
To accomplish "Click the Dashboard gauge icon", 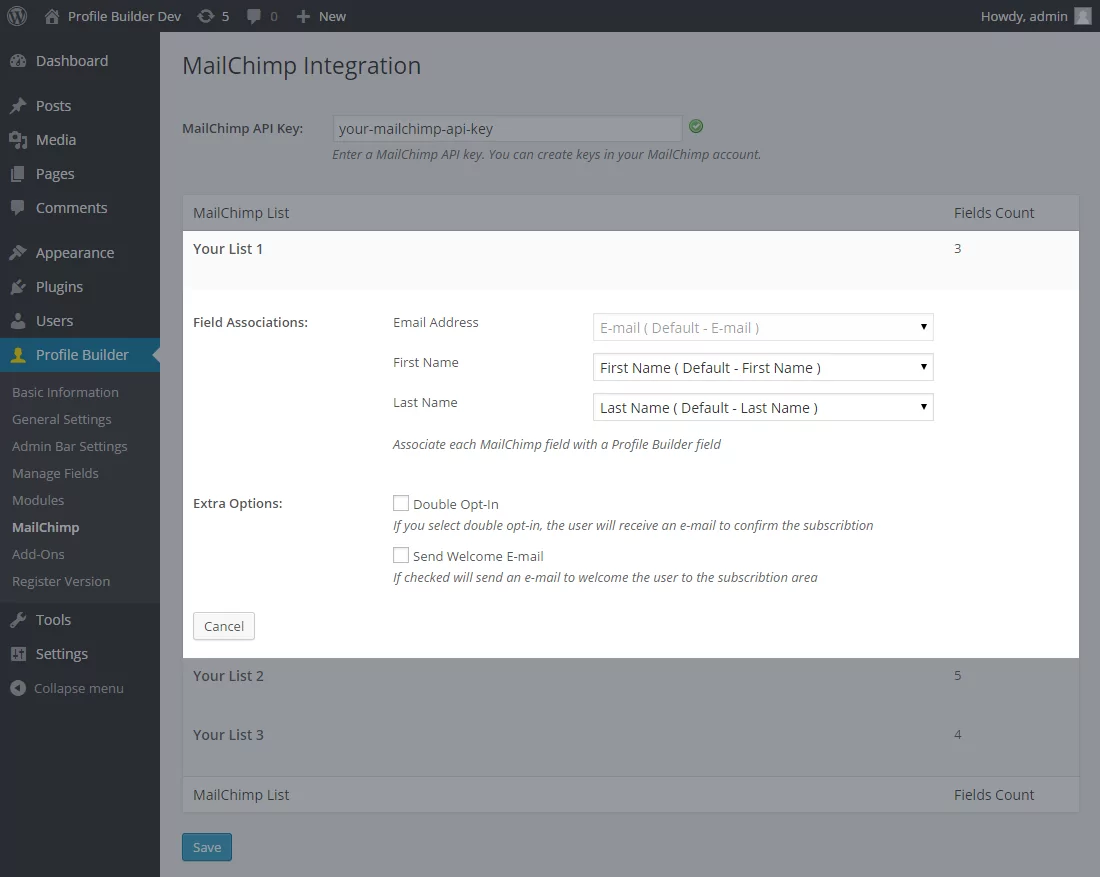I will coord(18,61).
